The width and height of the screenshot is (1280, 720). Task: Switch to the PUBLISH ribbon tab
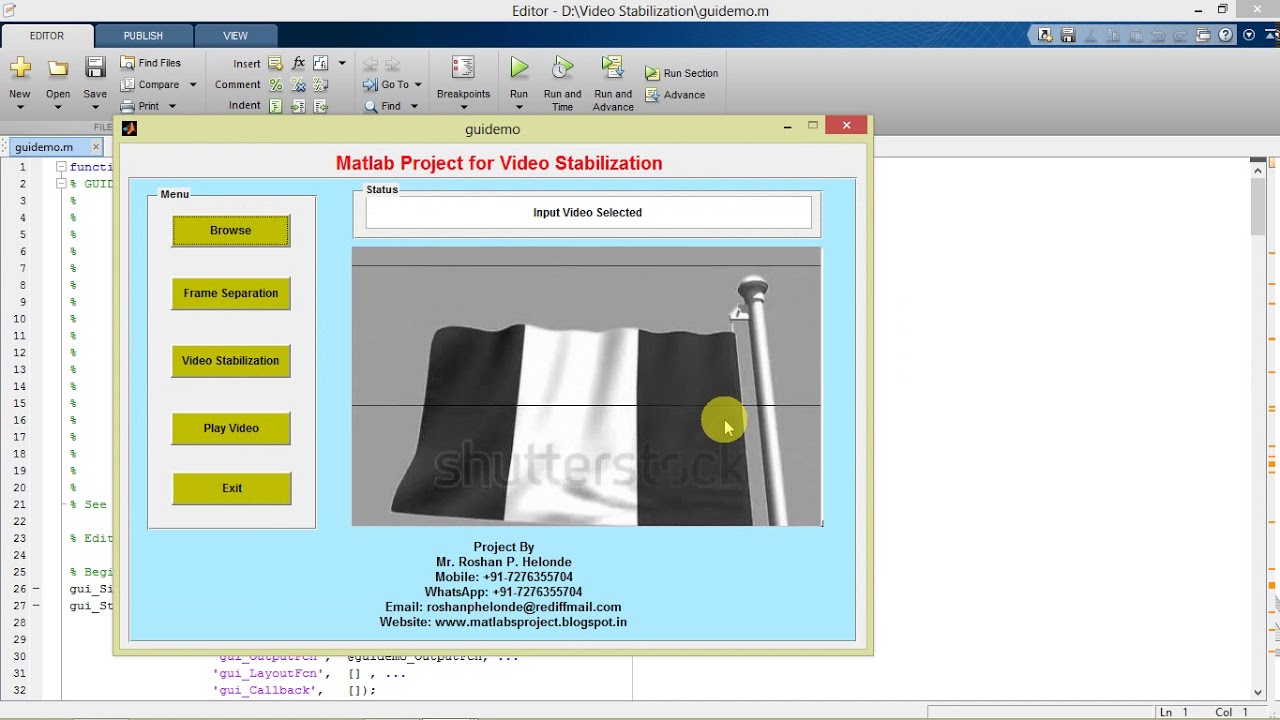[x=143, y=36]
